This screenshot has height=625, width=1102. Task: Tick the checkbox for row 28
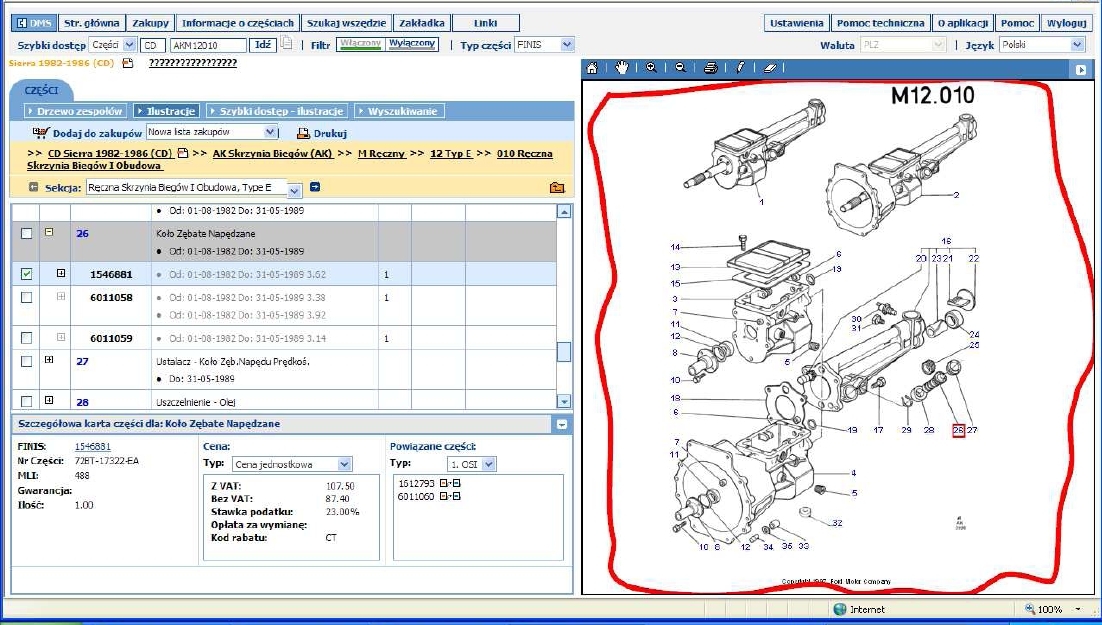(x=27, y=401)
